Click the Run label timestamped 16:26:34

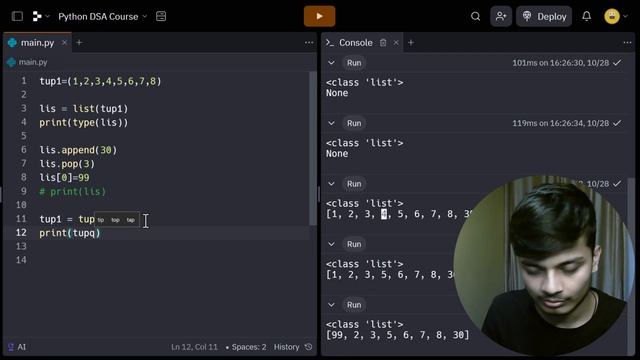point(354,123)
